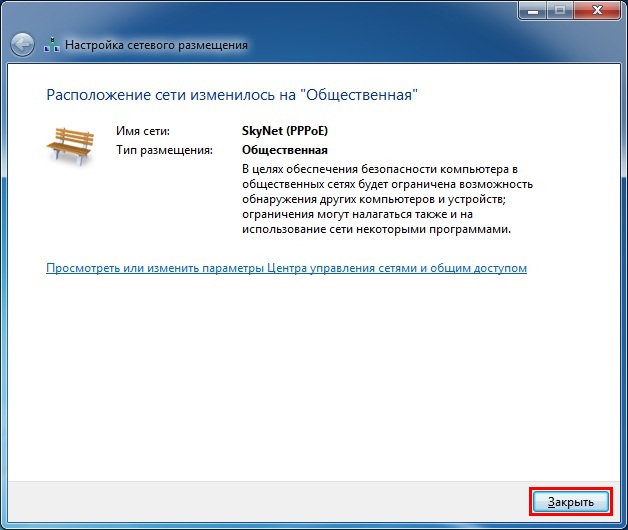This screenshot has width=628, height=530.
Task: Click the network icon in the title bar
Action: coord(52,45)
